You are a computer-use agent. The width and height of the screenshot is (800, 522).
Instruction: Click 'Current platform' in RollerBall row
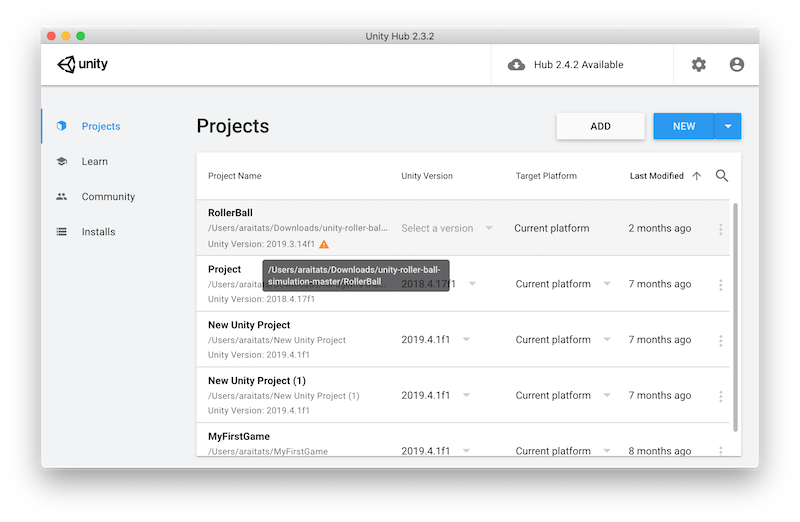pos(552,228)
